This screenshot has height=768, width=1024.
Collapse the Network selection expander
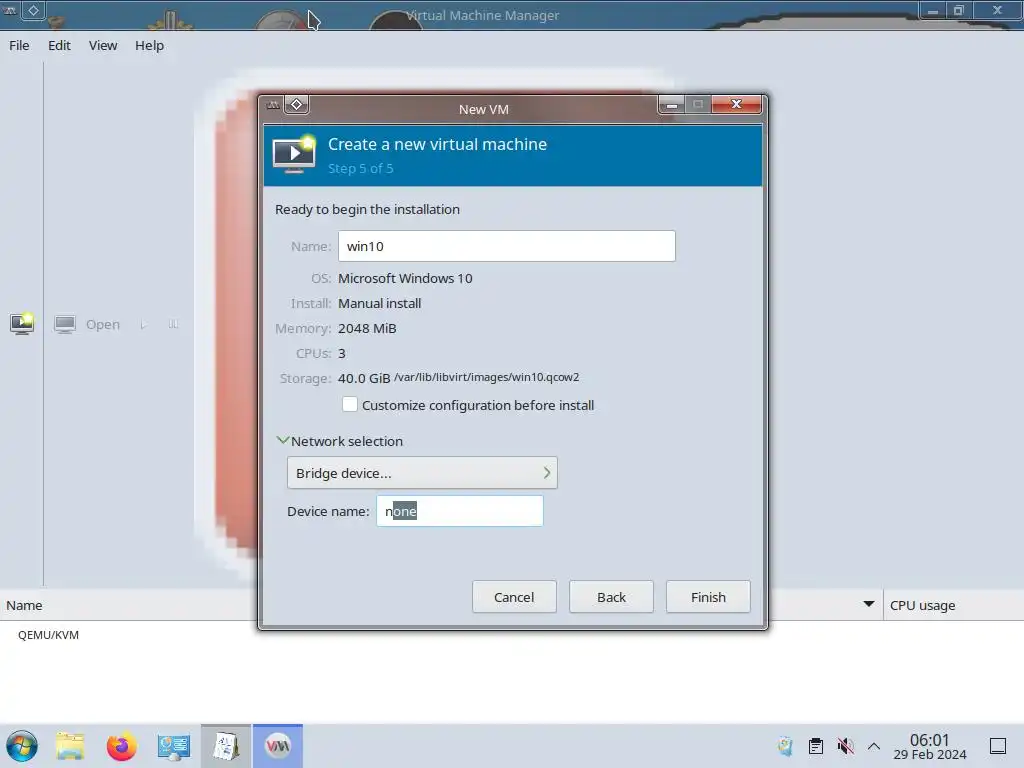[283, 441]
